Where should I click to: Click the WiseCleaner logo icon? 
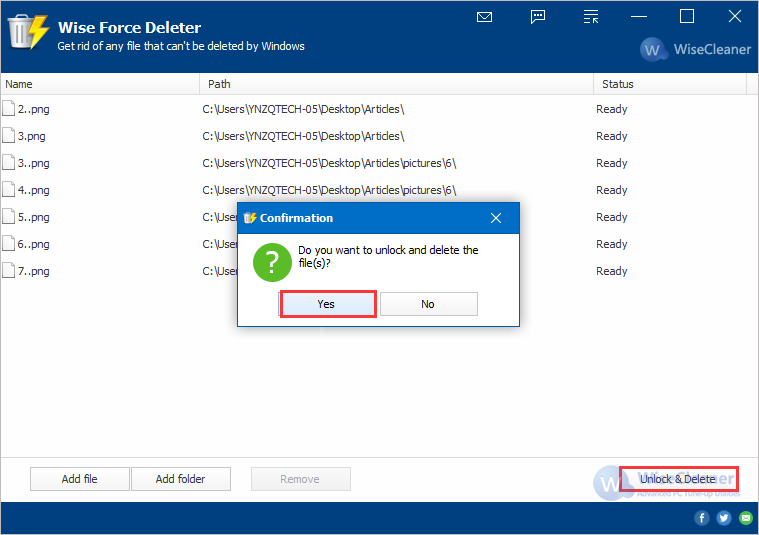click(x=653, y=49)
